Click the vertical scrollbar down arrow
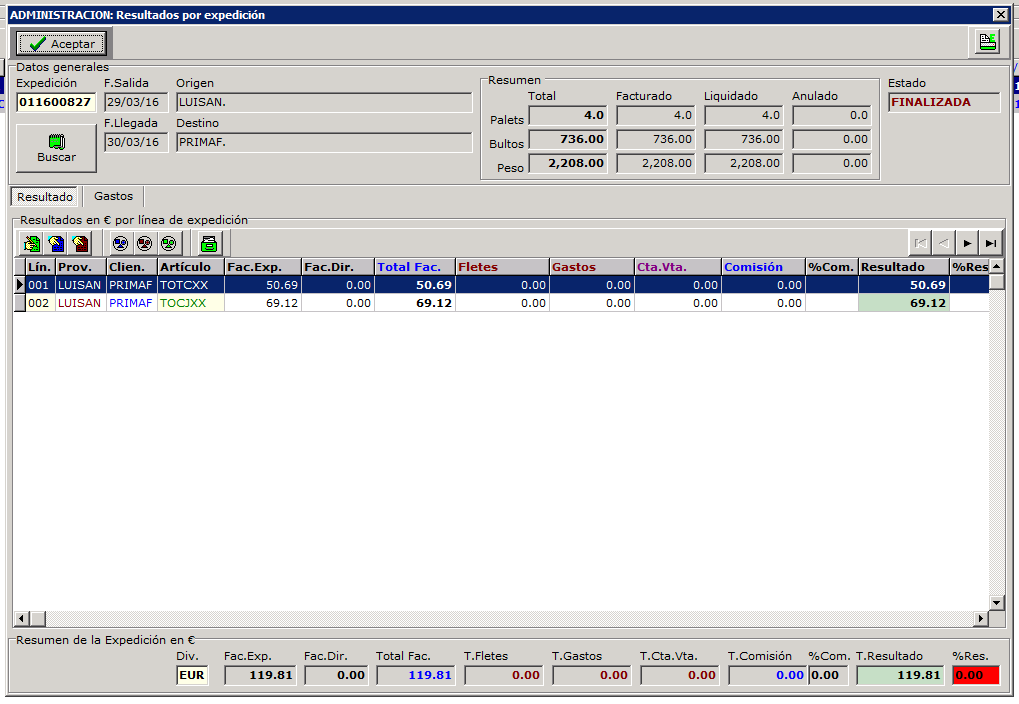This screenshot has height=704, width=1019. (x=996, y=602)
